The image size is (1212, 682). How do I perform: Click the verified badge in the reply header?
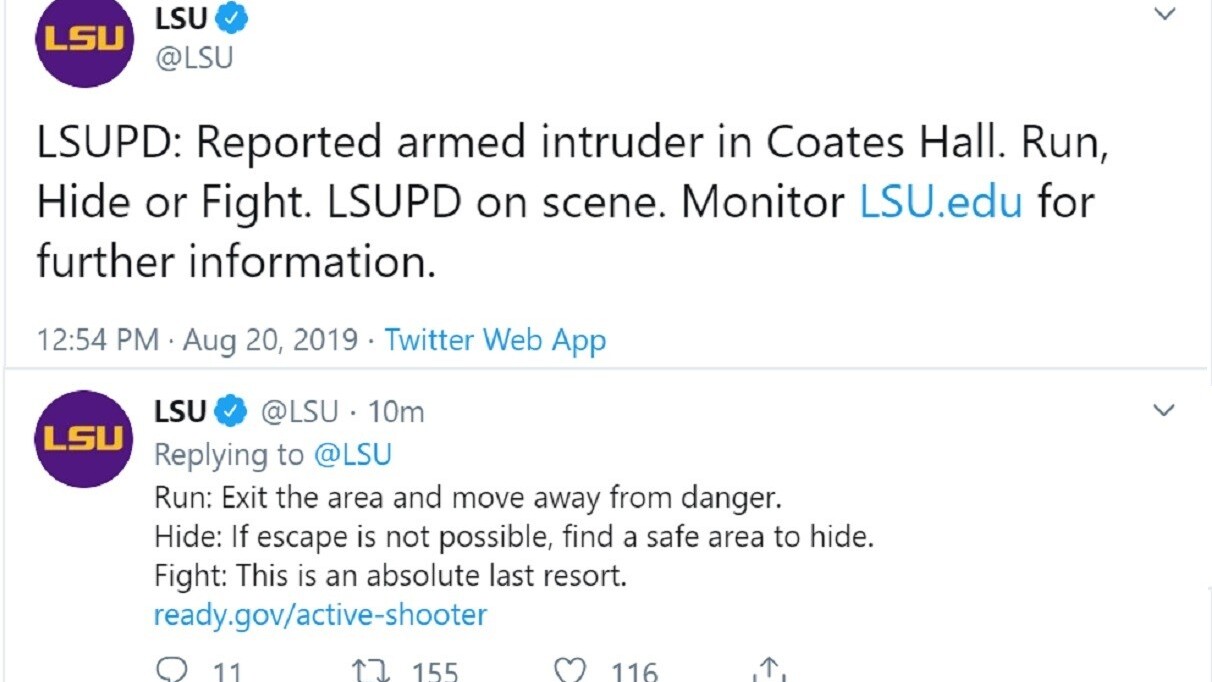[232, 411]
